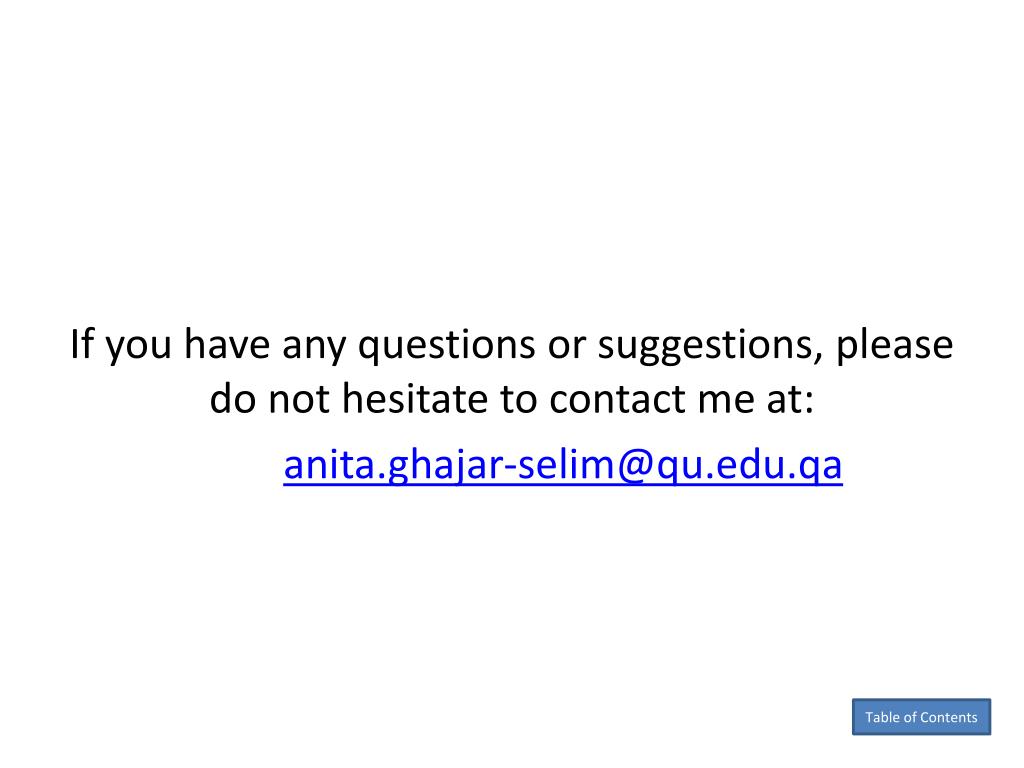This screenshot has height=768, width=1024.
Task: Click the phrase "contact me at:"
Action: pos(682,398)
